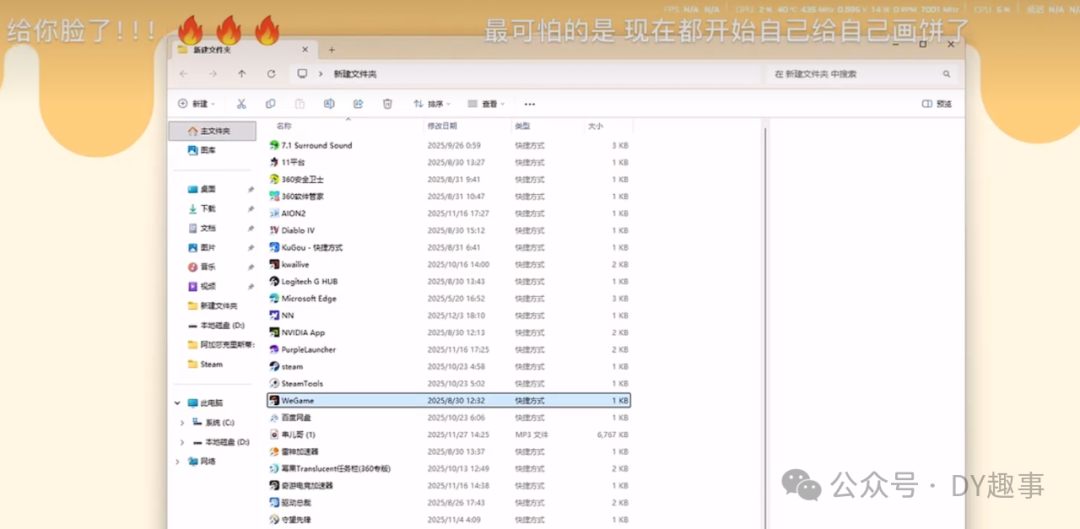Click the Share icon in toolbar

(x=358, y=104)
